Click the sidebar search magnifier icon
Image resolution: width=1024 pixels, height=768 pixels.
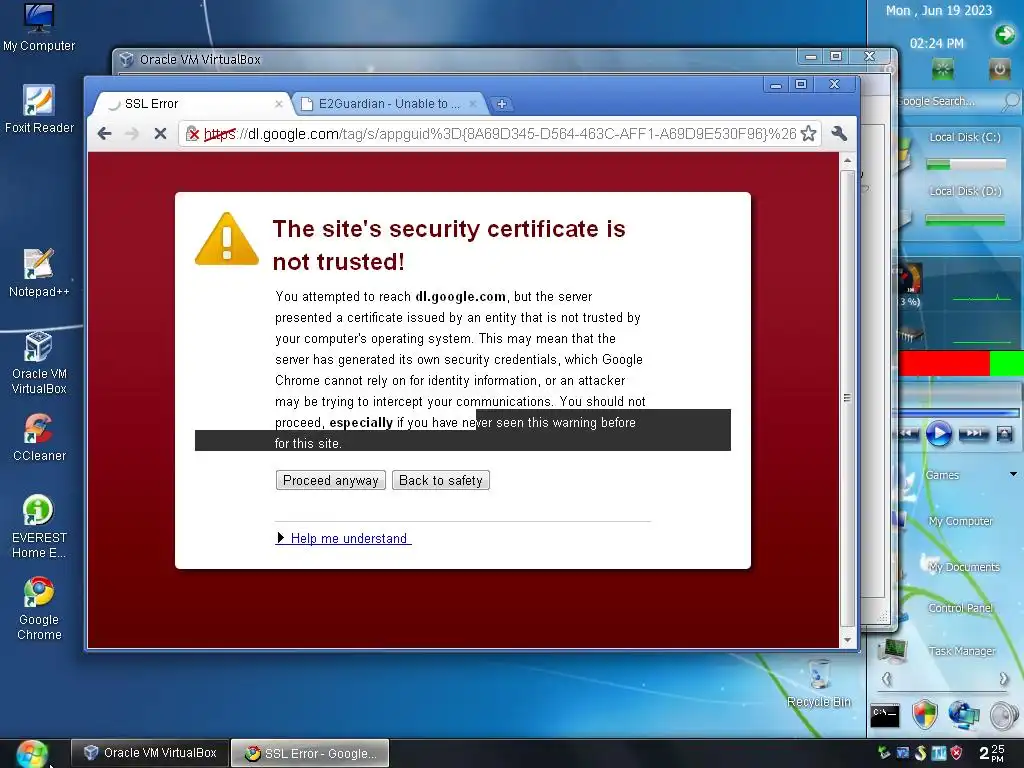1010,101
